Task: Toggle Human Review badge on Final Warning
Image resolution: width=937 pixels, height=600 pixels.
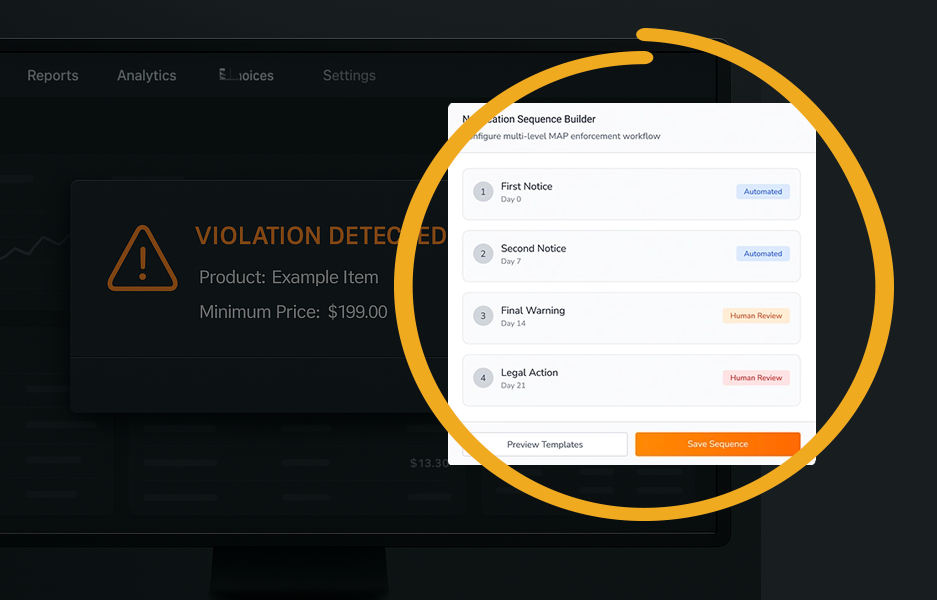Action: [756, 315]
